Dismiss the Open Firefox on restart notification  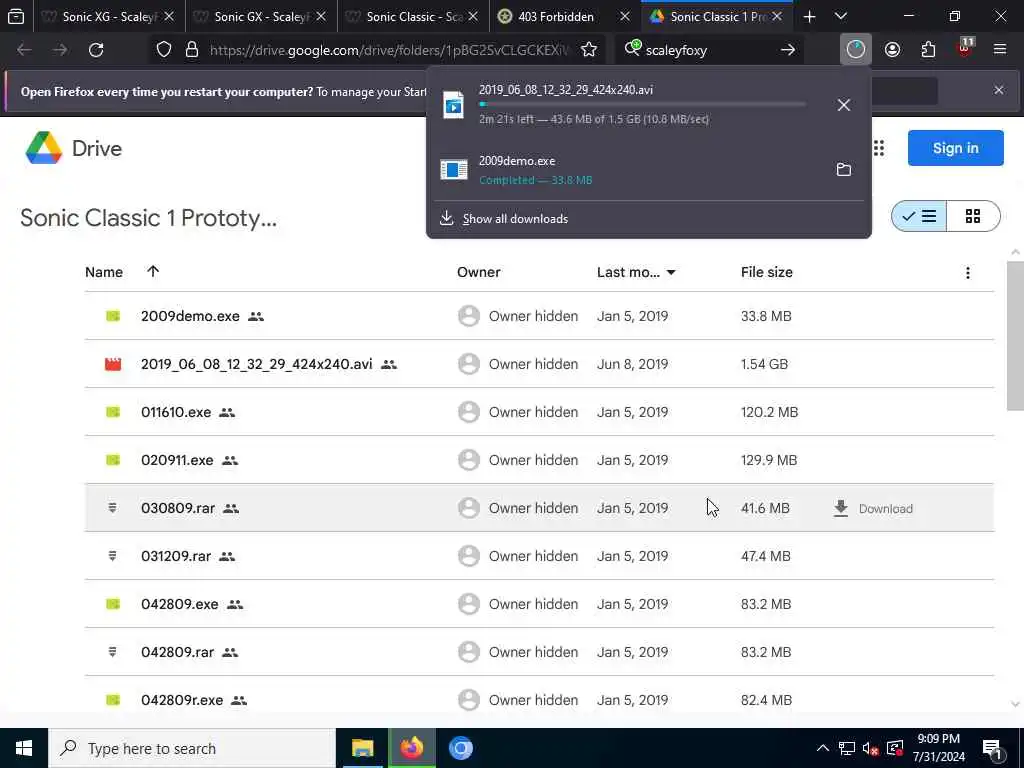pyautogui.click(x=999, y=90)
